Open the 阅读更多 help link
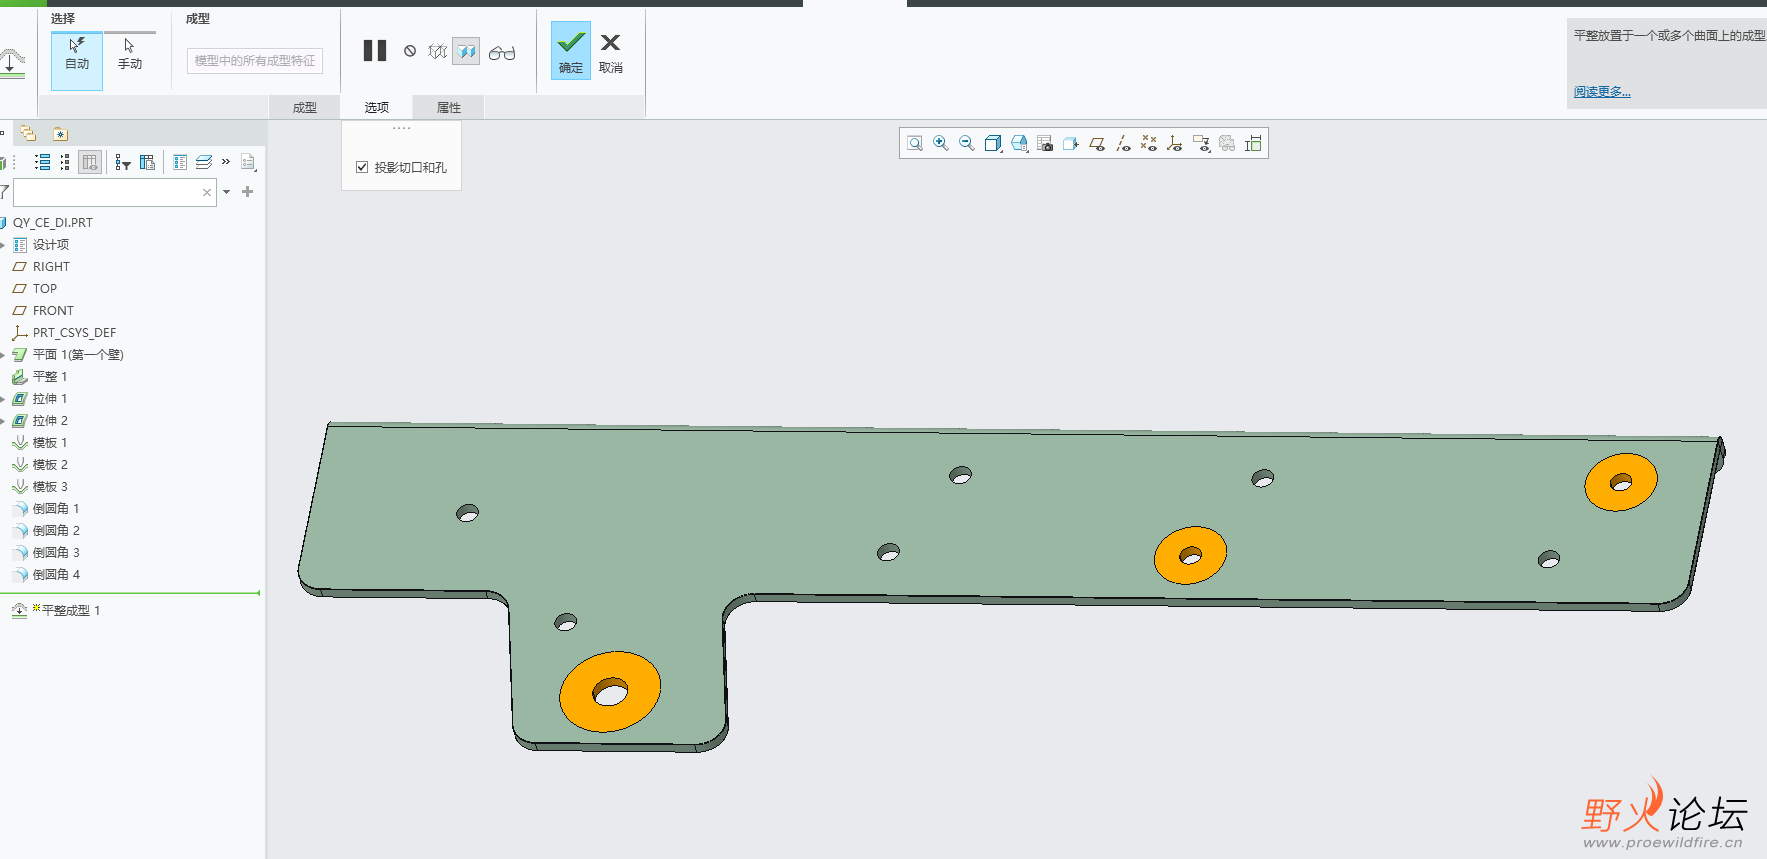The image size is (1767, 859). [x=1602, y=92]
